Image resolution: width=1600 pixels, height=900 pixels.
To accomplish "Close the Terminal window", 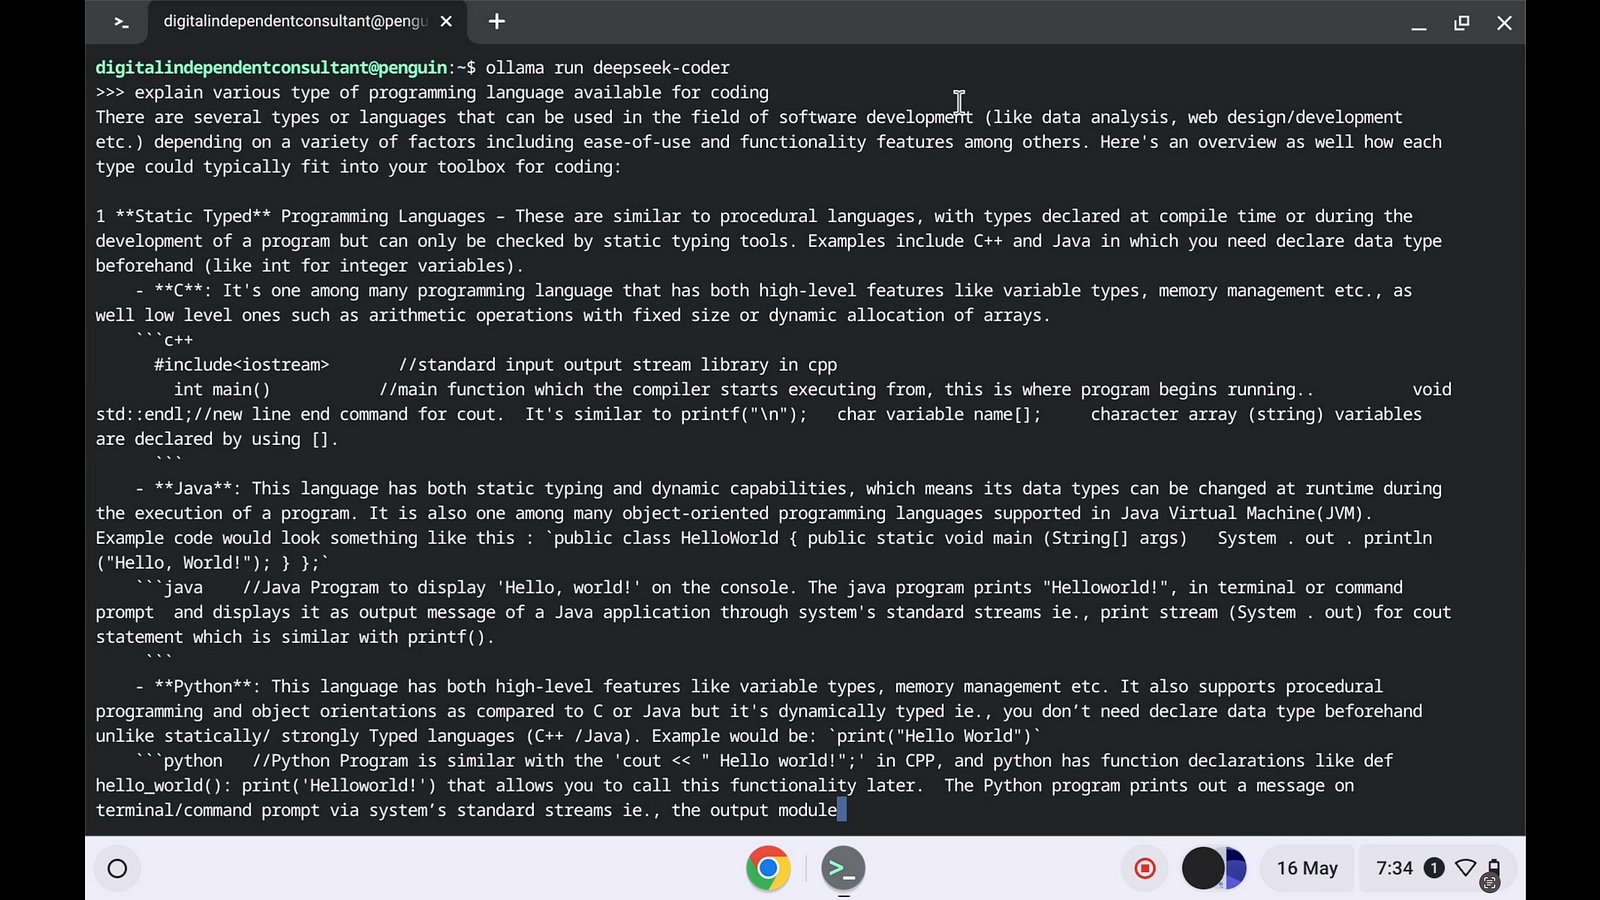I will (x=1504, y=23).
